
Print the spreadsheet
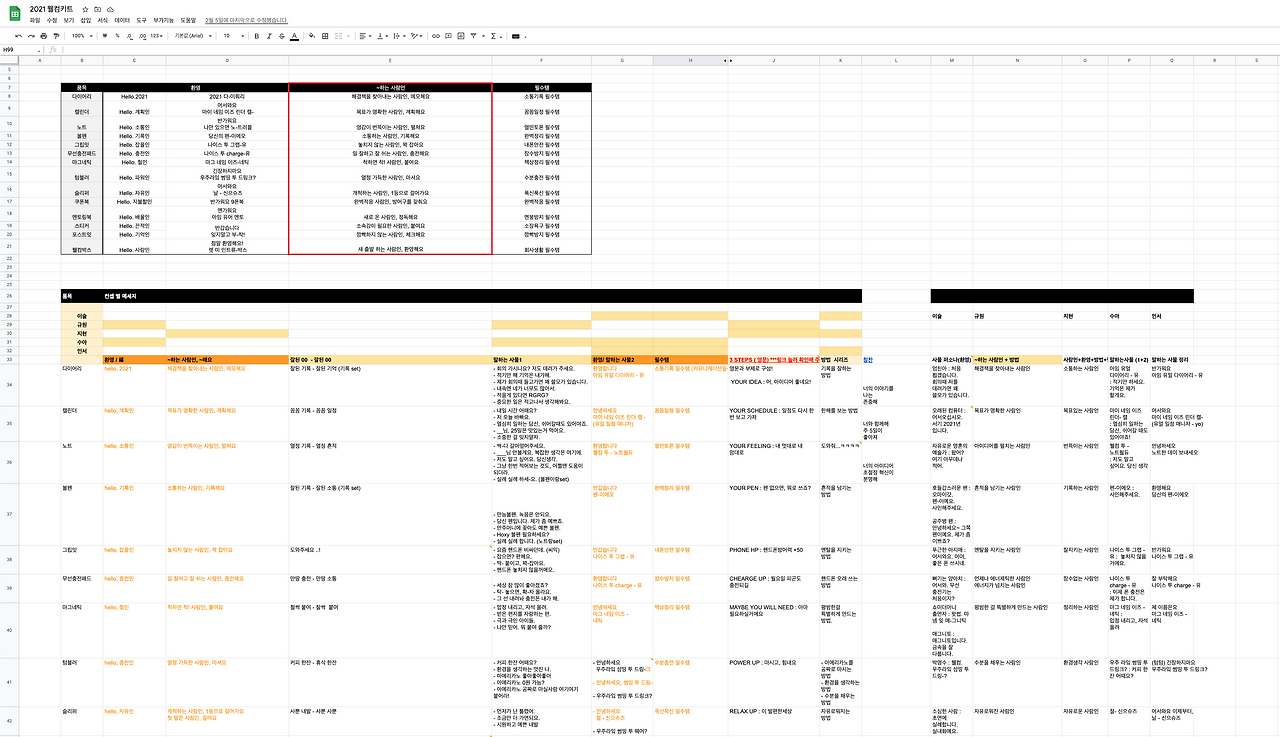click(x=45, y=36)
